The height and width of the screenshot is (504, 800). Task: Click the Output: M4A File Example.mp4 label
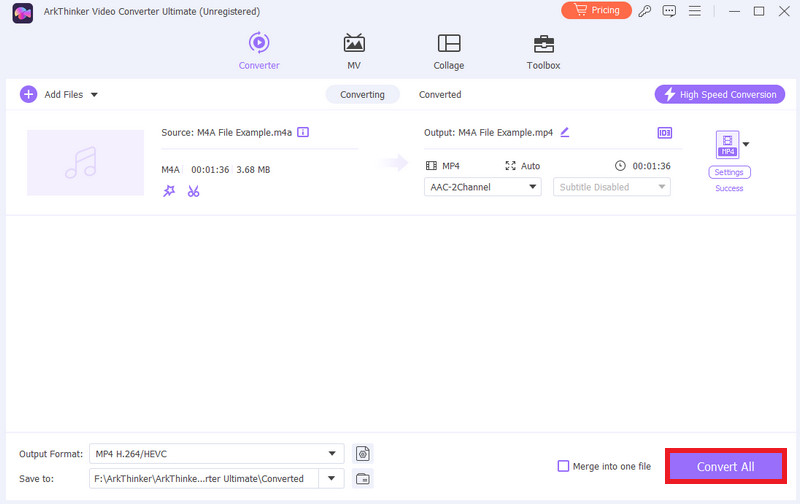point(488,133)
